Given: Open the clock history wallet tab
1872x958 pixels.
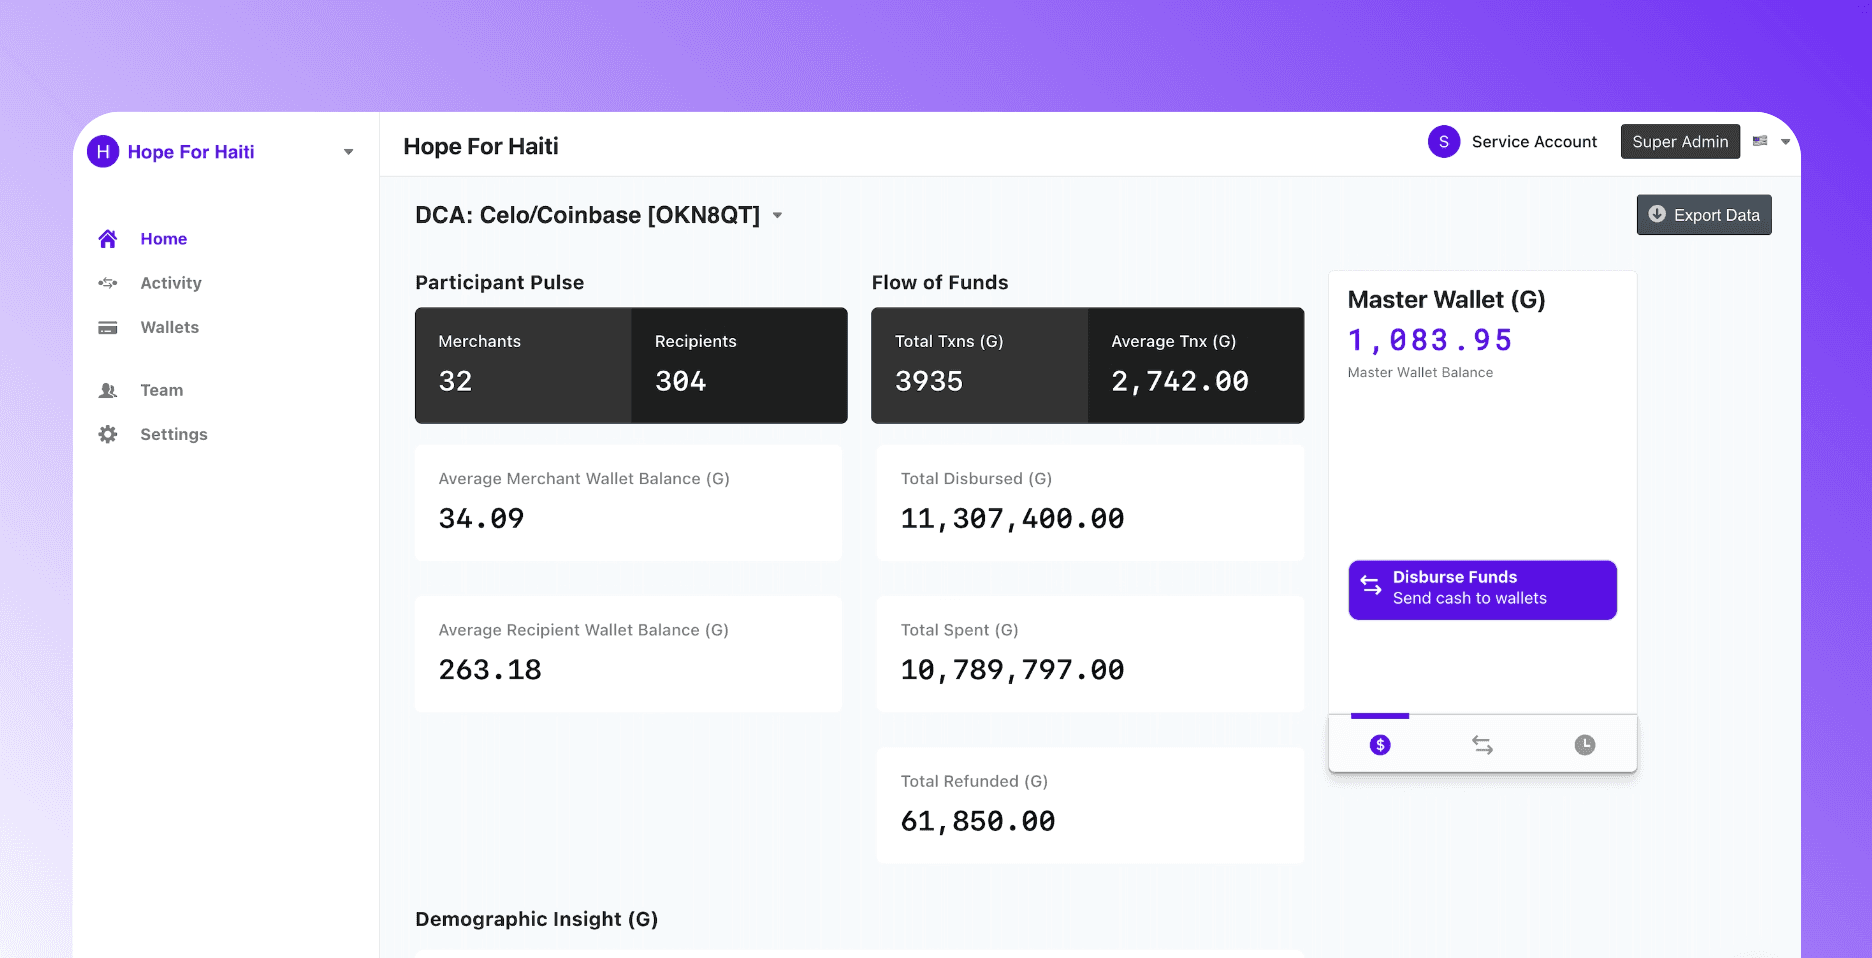Looking at the screenshot, I should coord(1585,745).
